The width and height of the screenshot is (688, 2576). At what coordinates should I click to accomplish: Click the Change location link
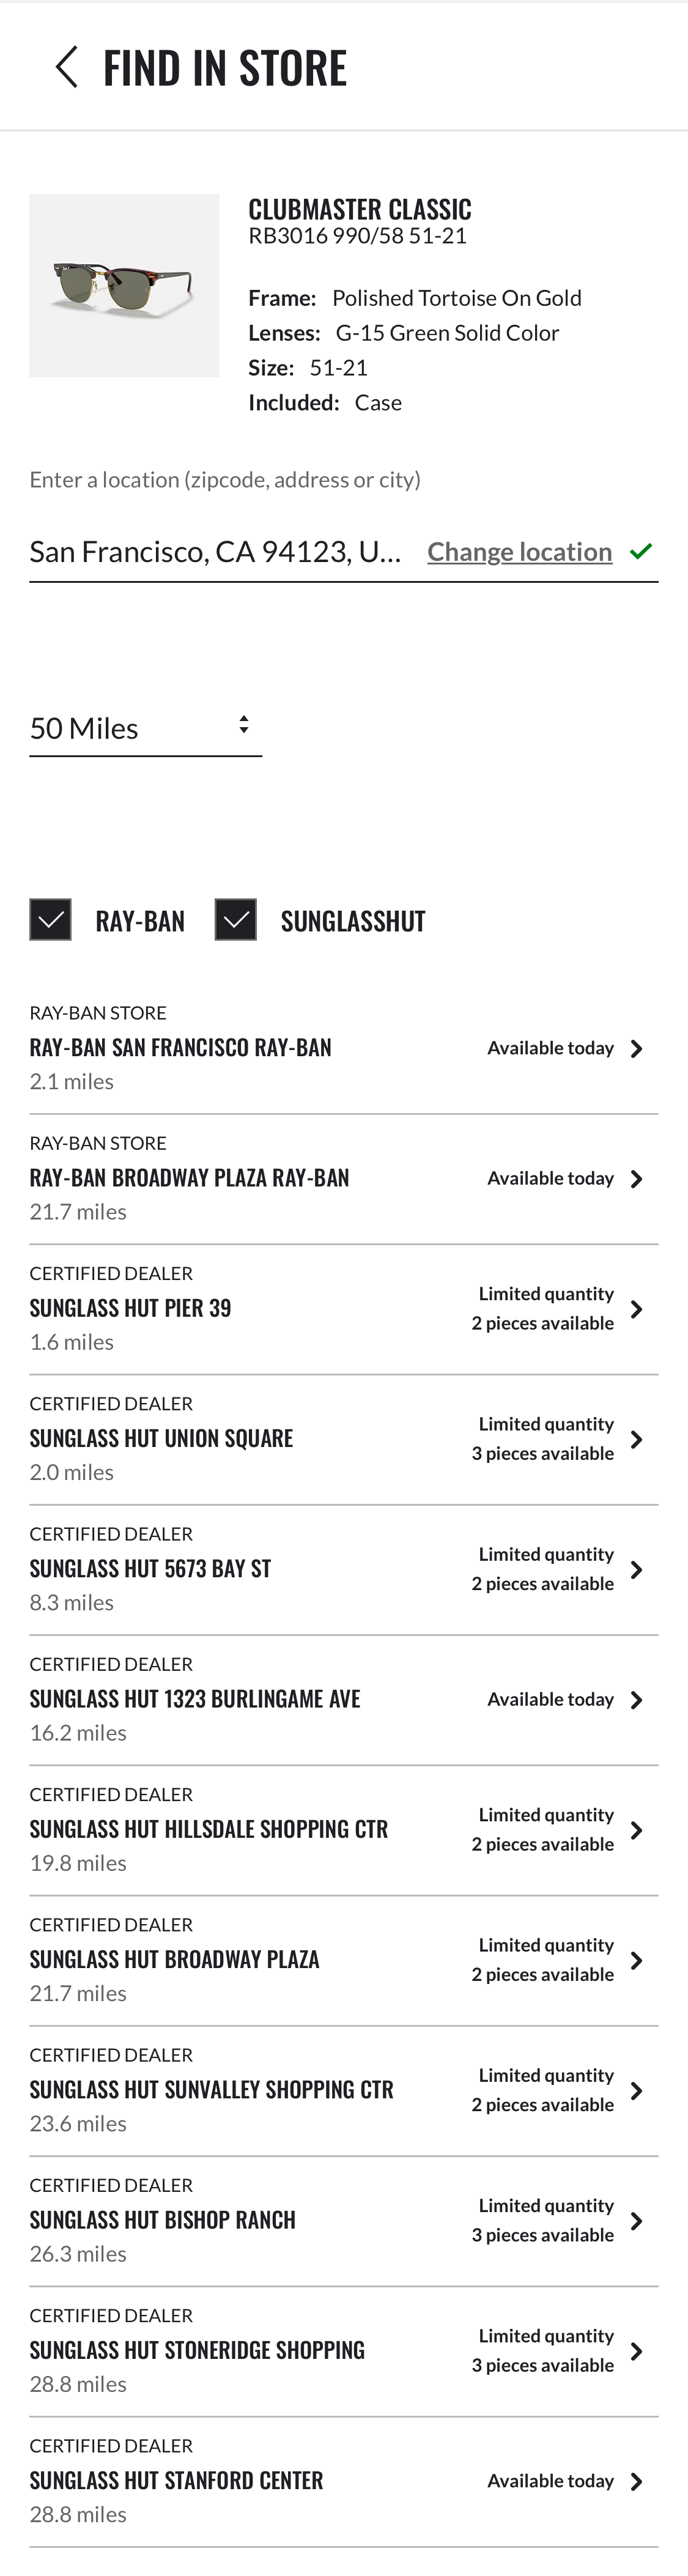(519, 551)
